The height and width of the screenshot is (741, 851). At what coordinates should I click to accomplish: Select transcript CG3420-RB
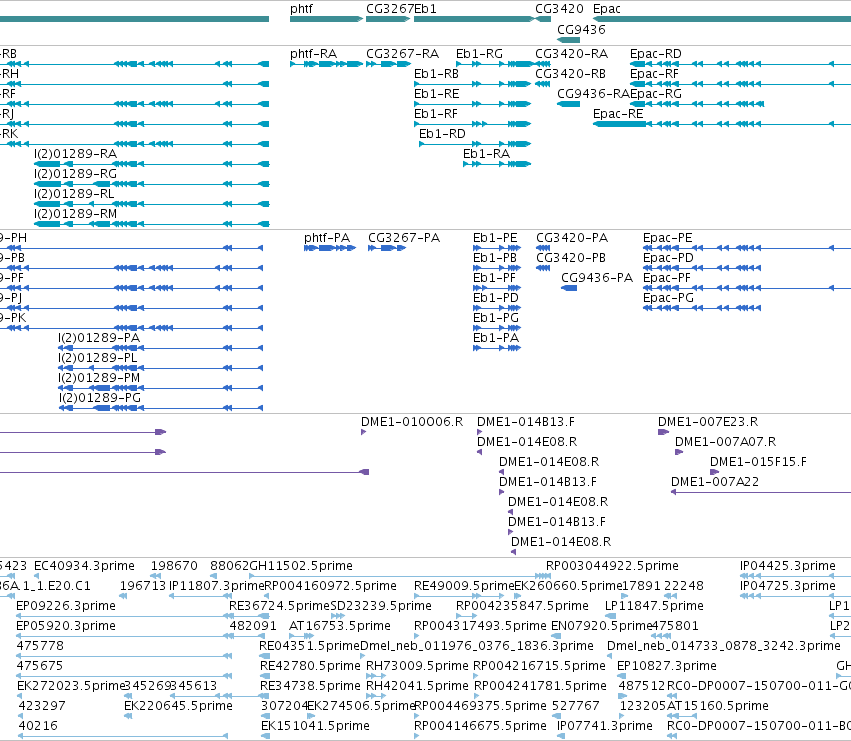click(x=570, y=74)
